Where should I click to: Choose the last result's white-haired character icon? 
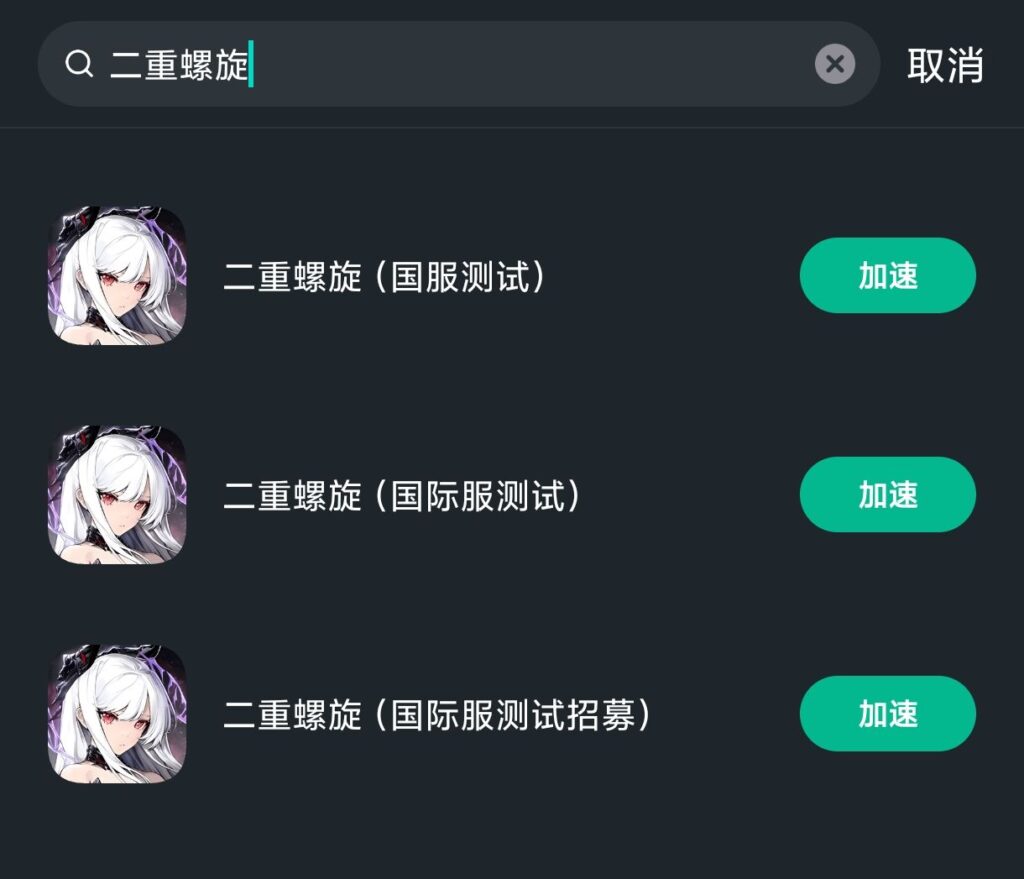(x=118, y=714)
